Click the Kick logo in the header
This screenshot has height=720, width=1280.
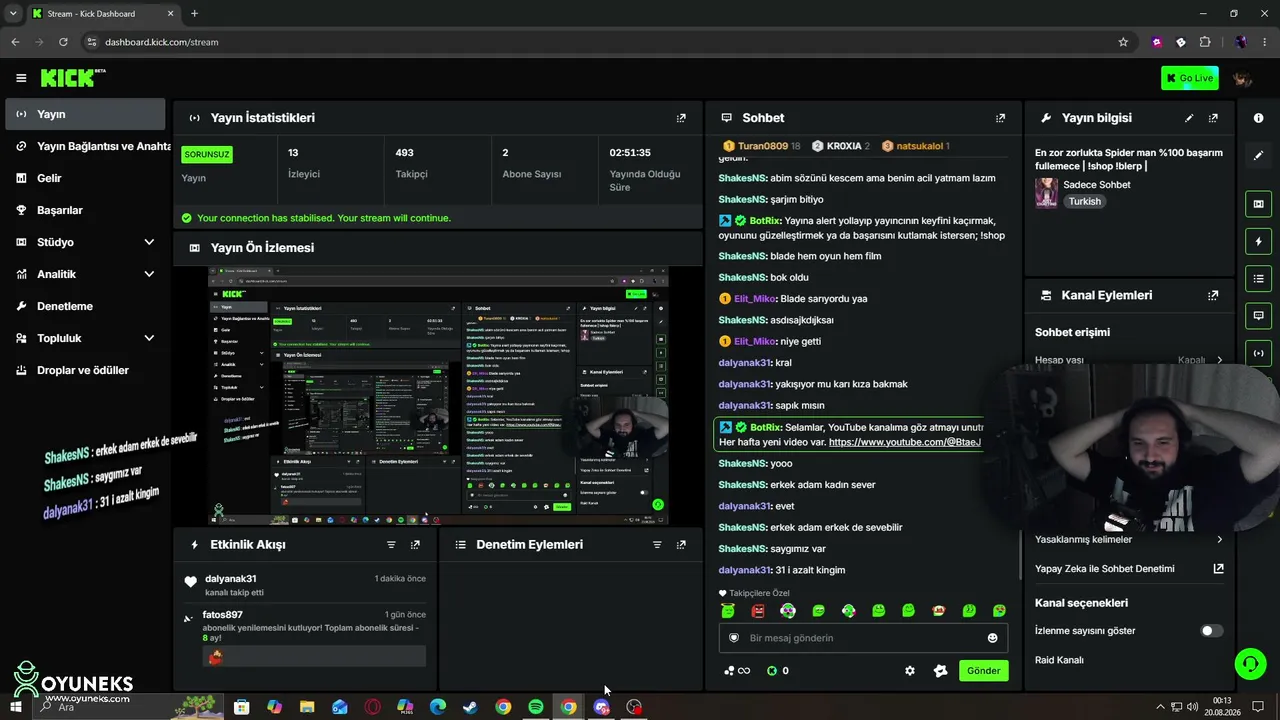73,78
